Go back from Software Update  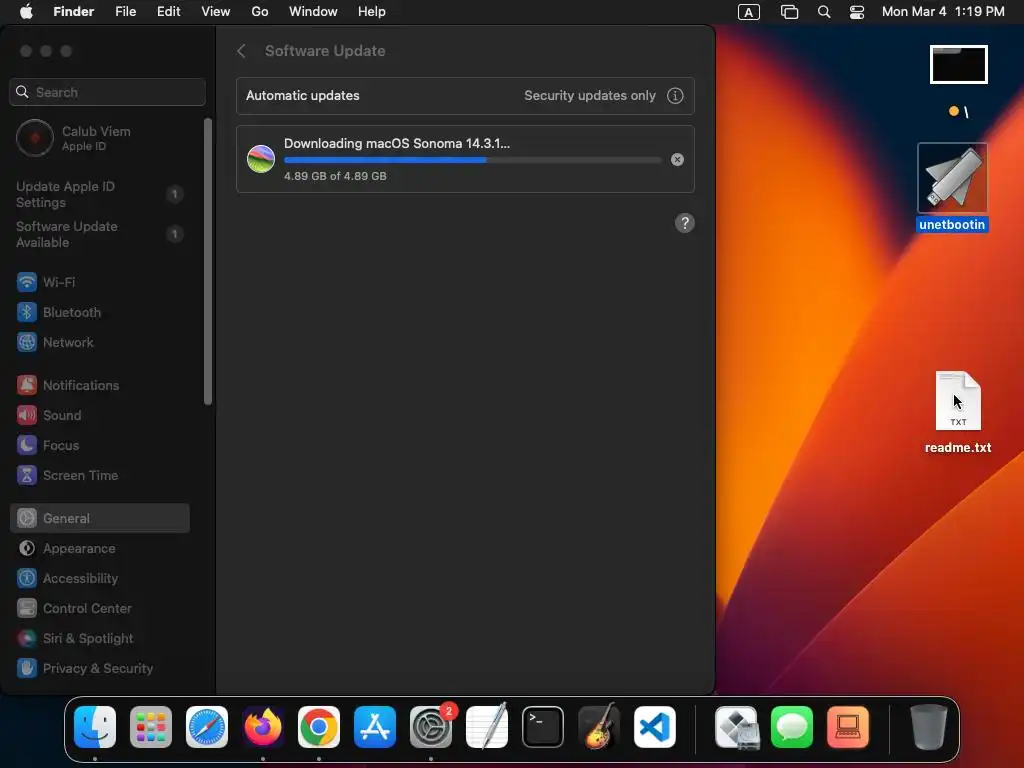point(241,51)
